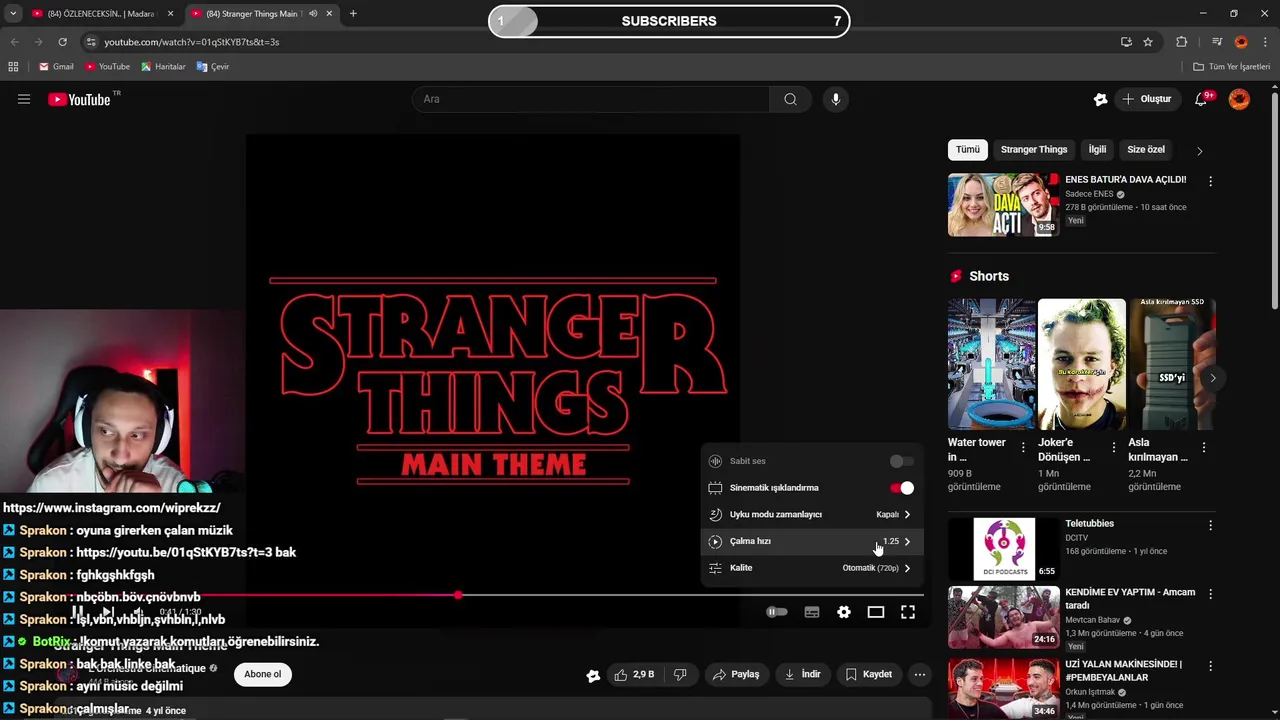Bookmark this page with the star
The image size is (1280, 720).
coord(1148,42)
